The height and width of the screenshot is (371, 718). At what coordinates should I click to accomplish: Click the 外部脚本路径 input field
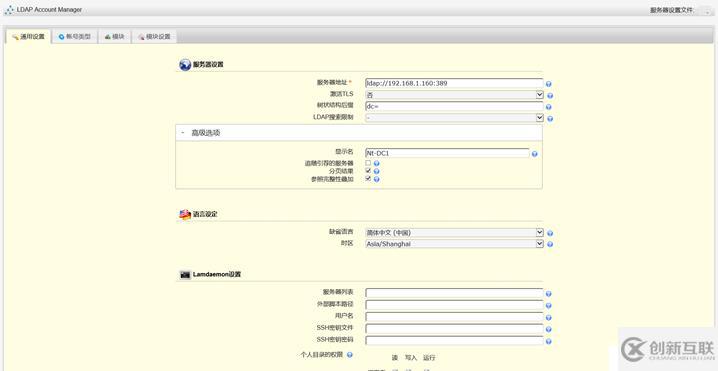[454, 305]
